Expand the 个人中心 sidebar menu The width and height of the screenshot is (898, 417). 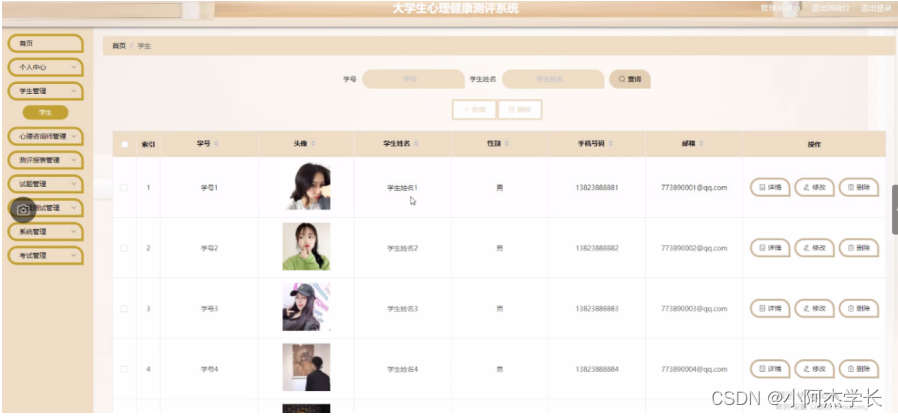[45, 67]
